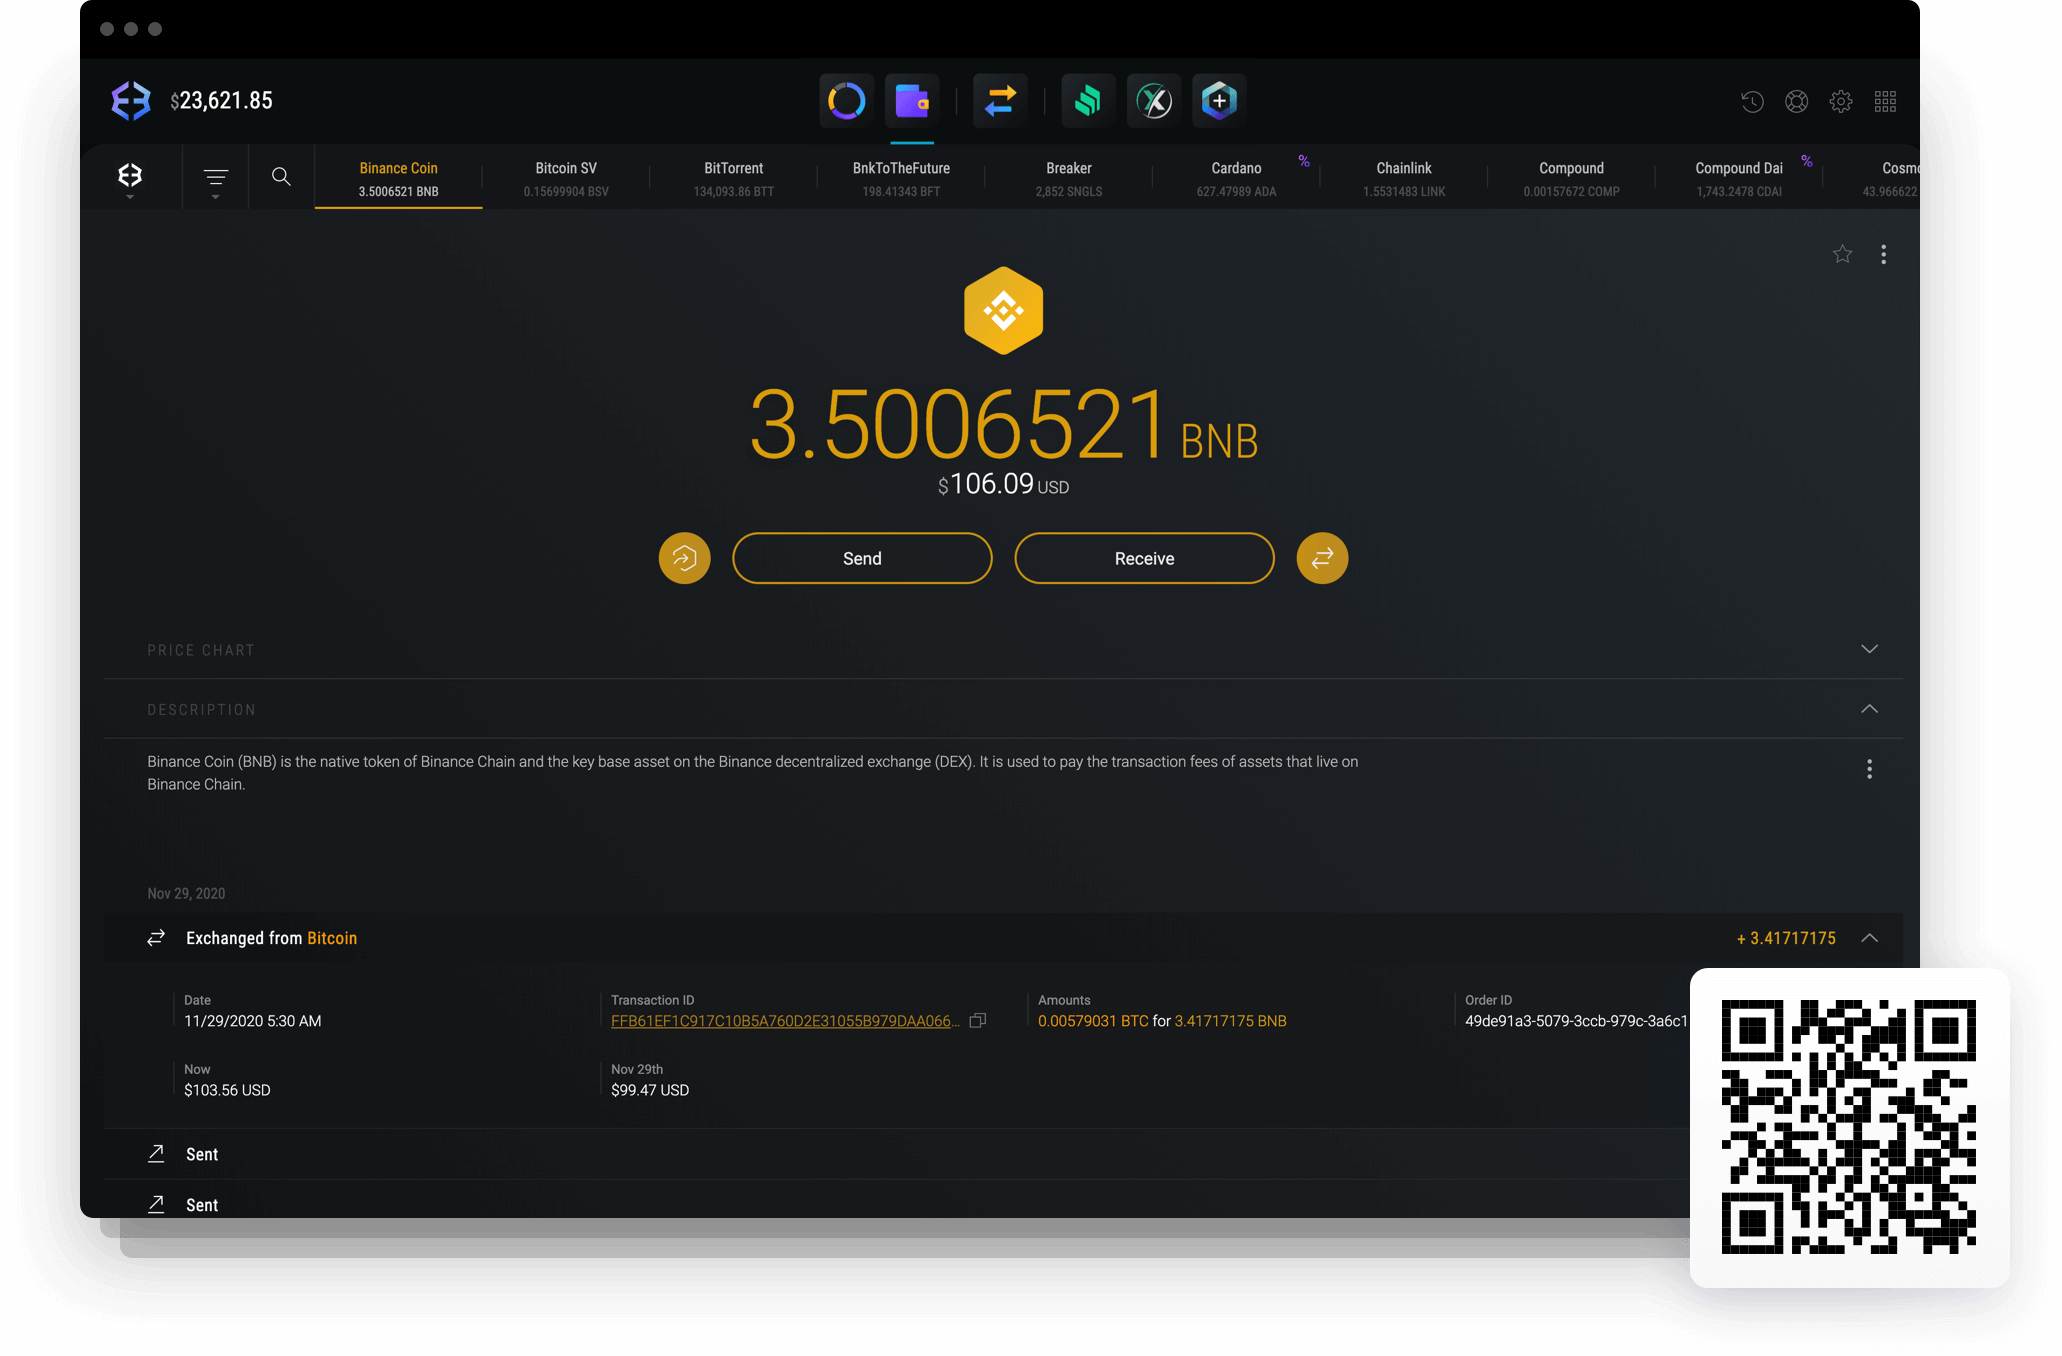Screen dimensions: 2062x1356
Task: Click the grid/apps view icon top right
Action: click(1885, 101)
